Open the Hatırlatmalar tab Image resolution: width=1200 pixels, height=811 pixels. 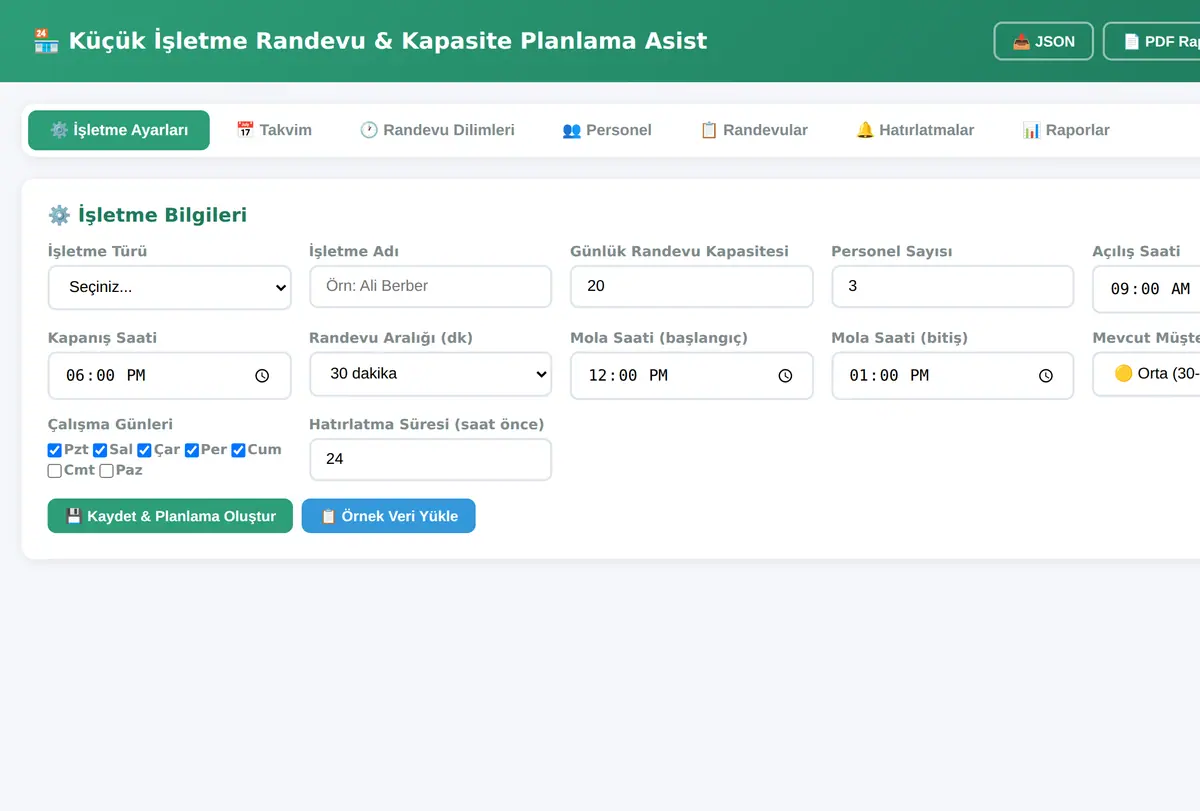(x=915, y=130)
